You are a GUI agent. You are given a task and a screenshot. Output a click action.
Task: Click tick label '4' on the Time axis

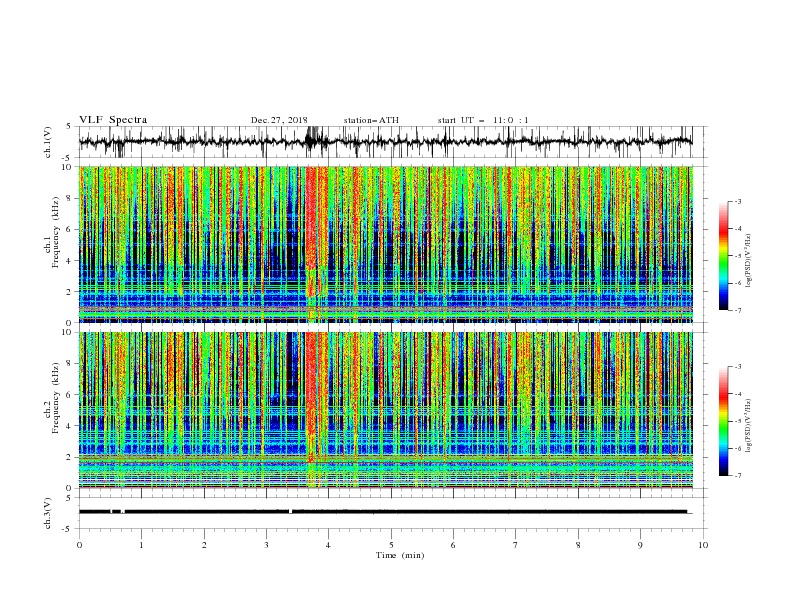(x=329, y=545)
